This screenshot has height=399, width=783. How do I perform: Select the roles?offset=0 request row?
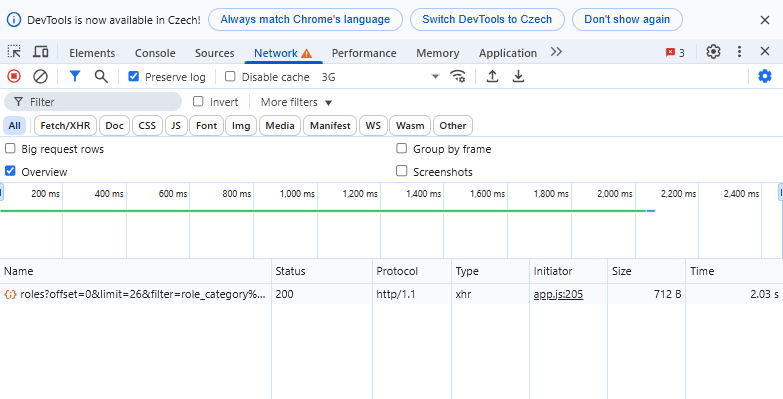click(392, 294)
